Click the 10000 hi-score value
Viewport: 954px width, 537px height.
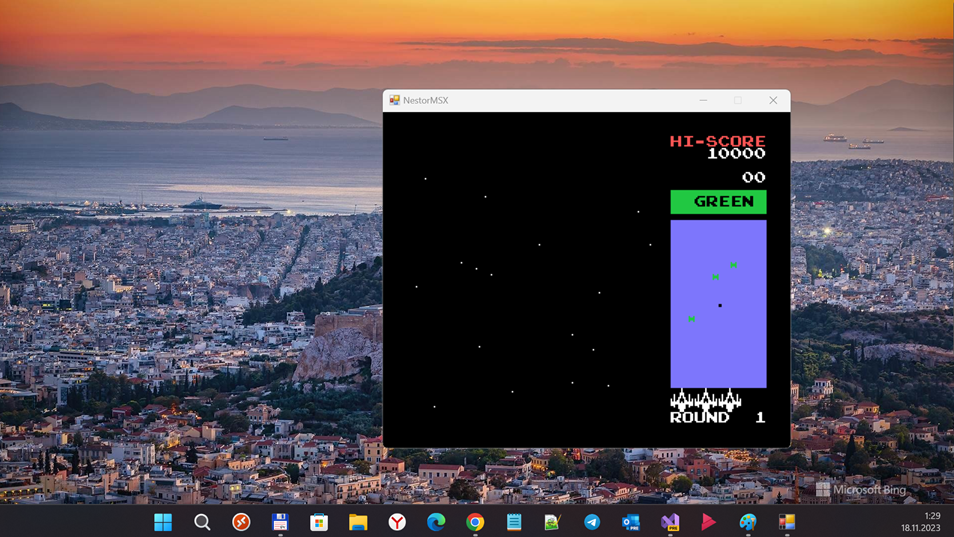(736, 154)
